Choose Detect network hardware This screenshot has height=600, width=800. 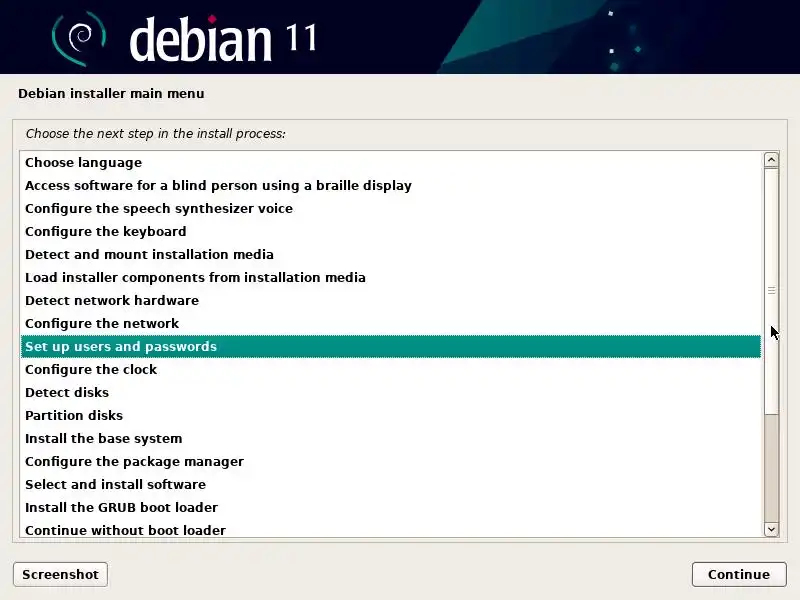point(391,301)
